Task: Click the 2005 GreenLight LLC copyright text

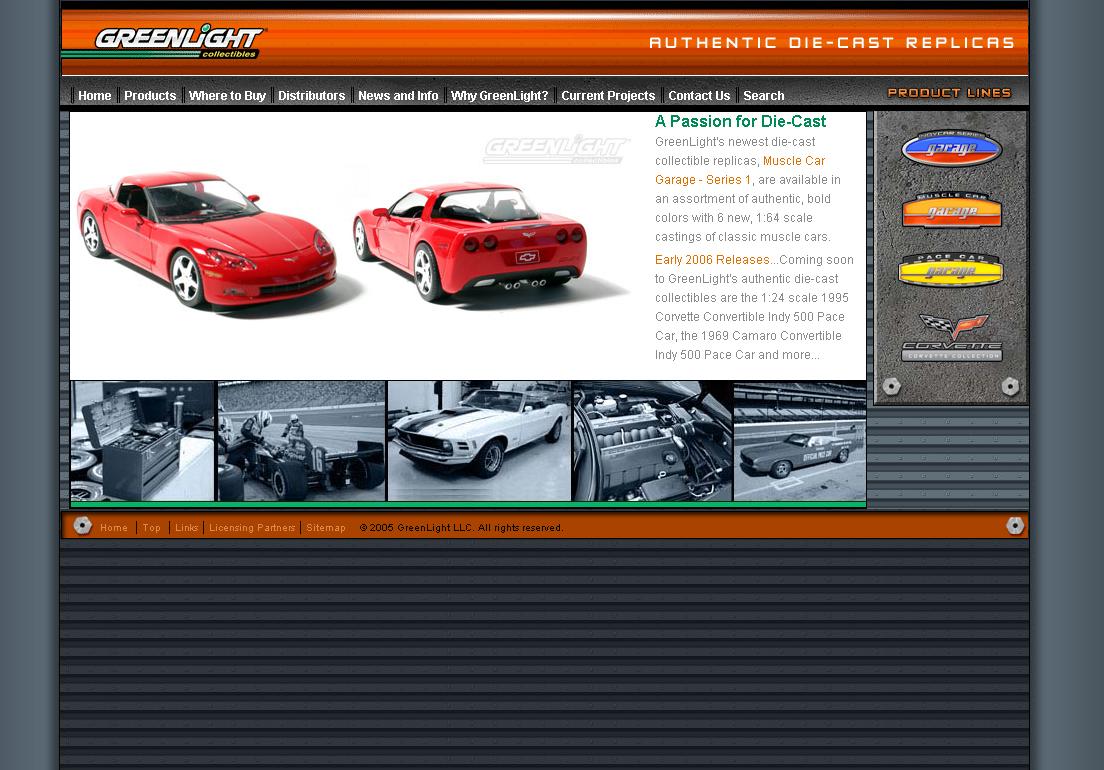Action: point(461,528)
